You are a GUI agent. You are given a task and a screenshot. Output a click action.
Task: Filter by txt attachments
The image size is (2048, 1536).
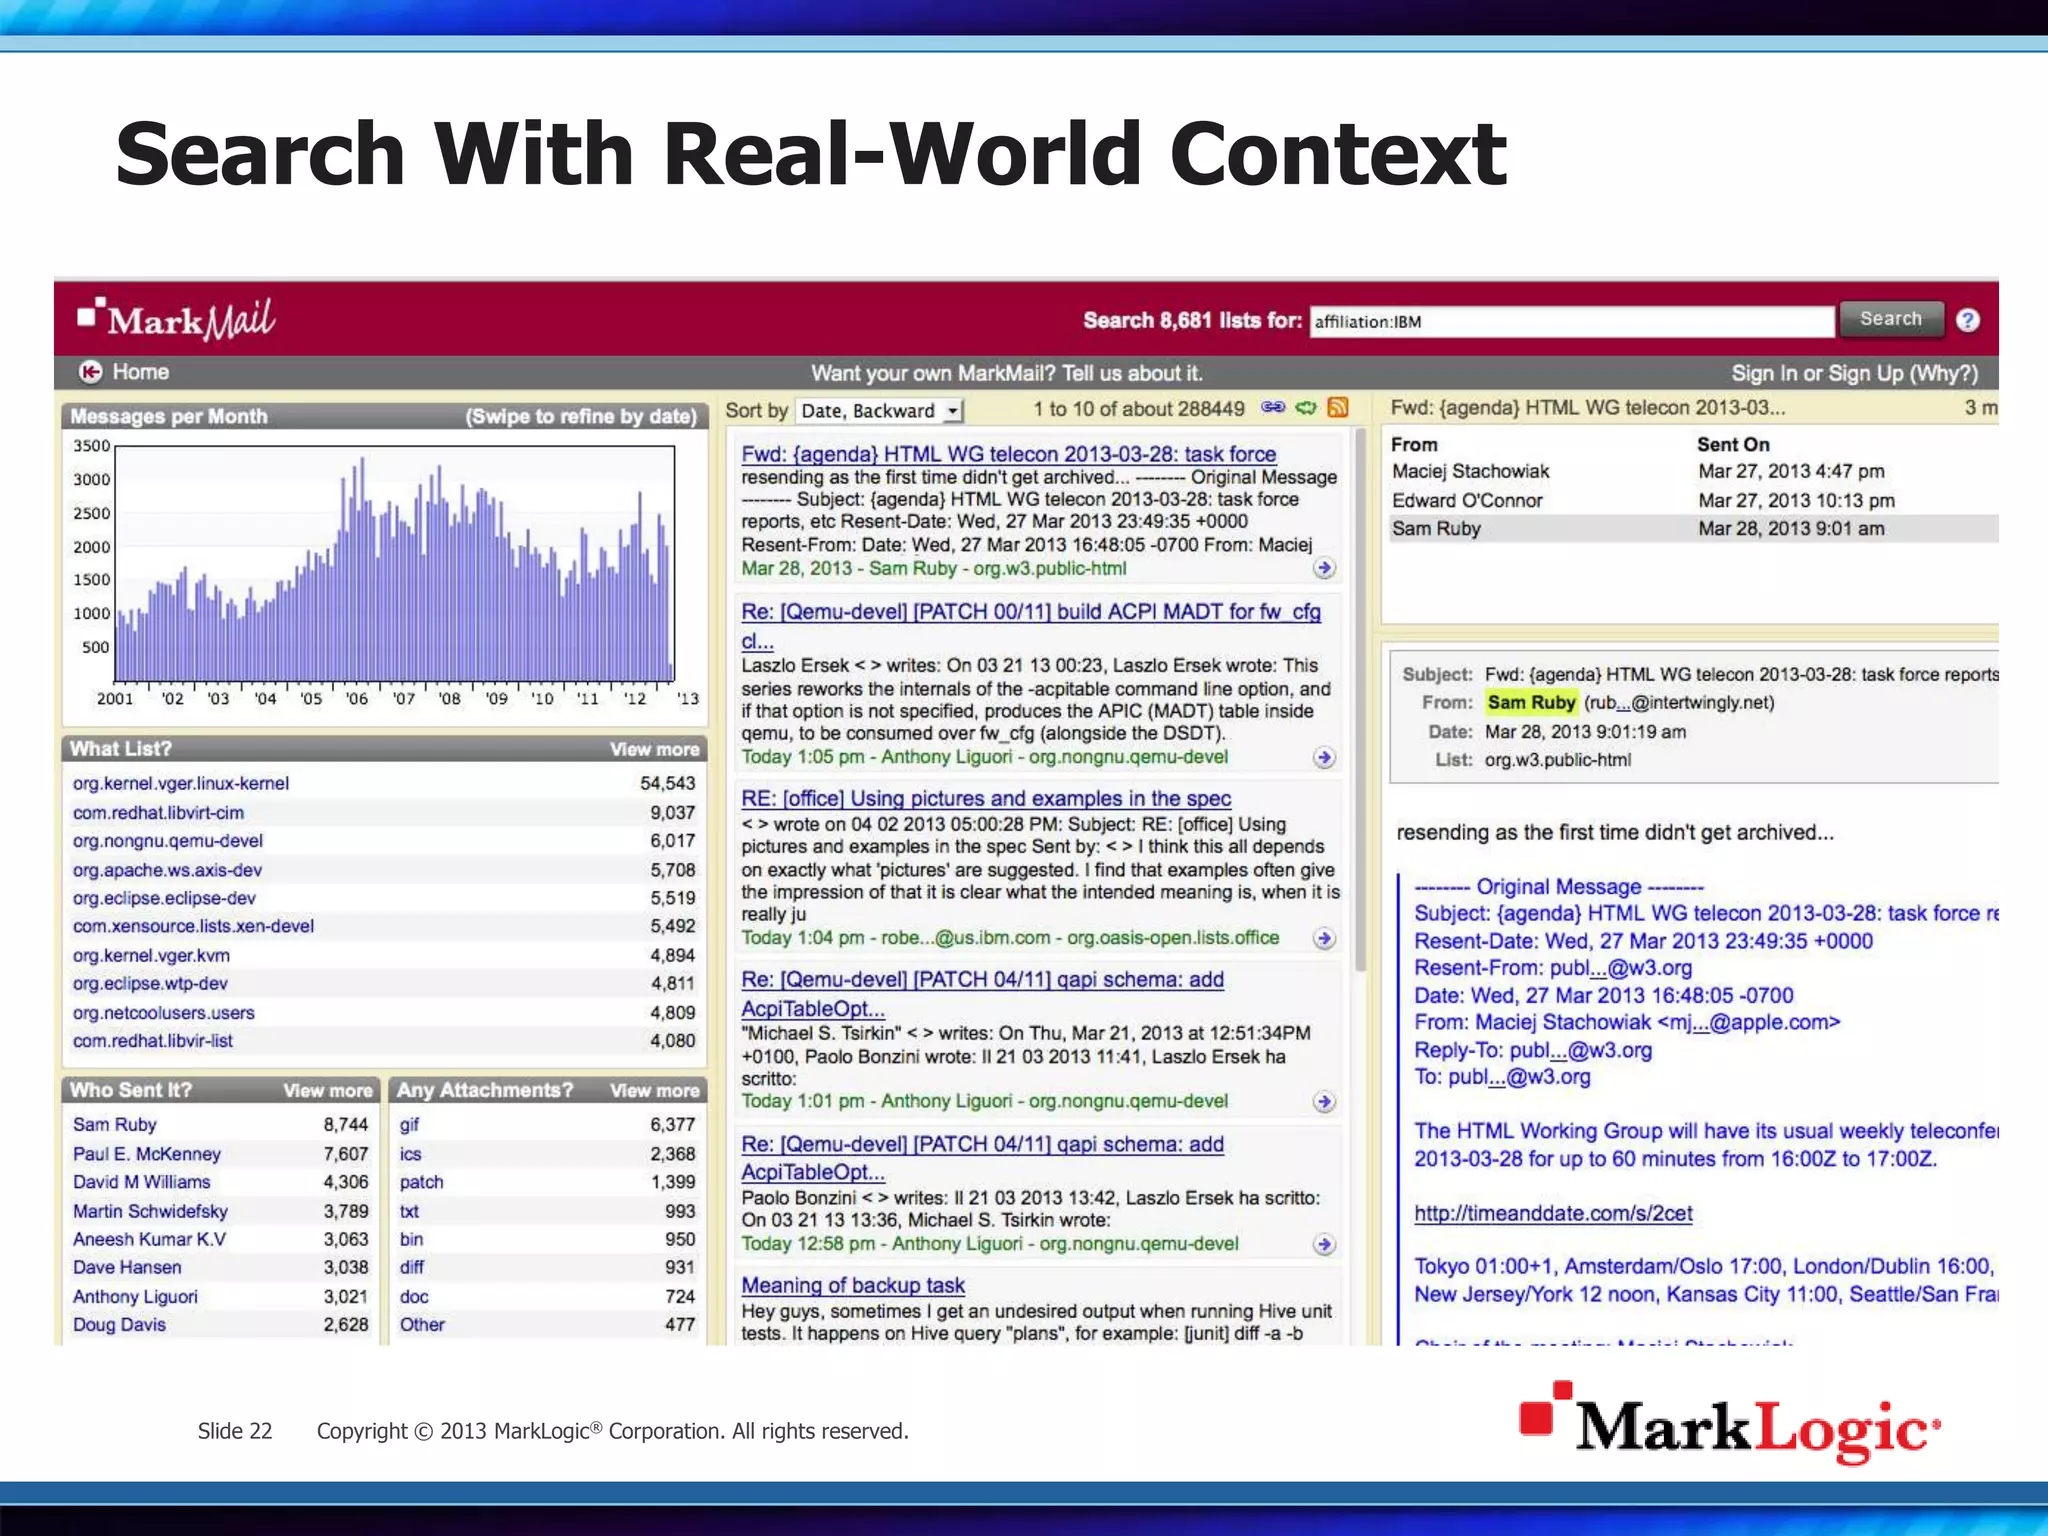409,1211
